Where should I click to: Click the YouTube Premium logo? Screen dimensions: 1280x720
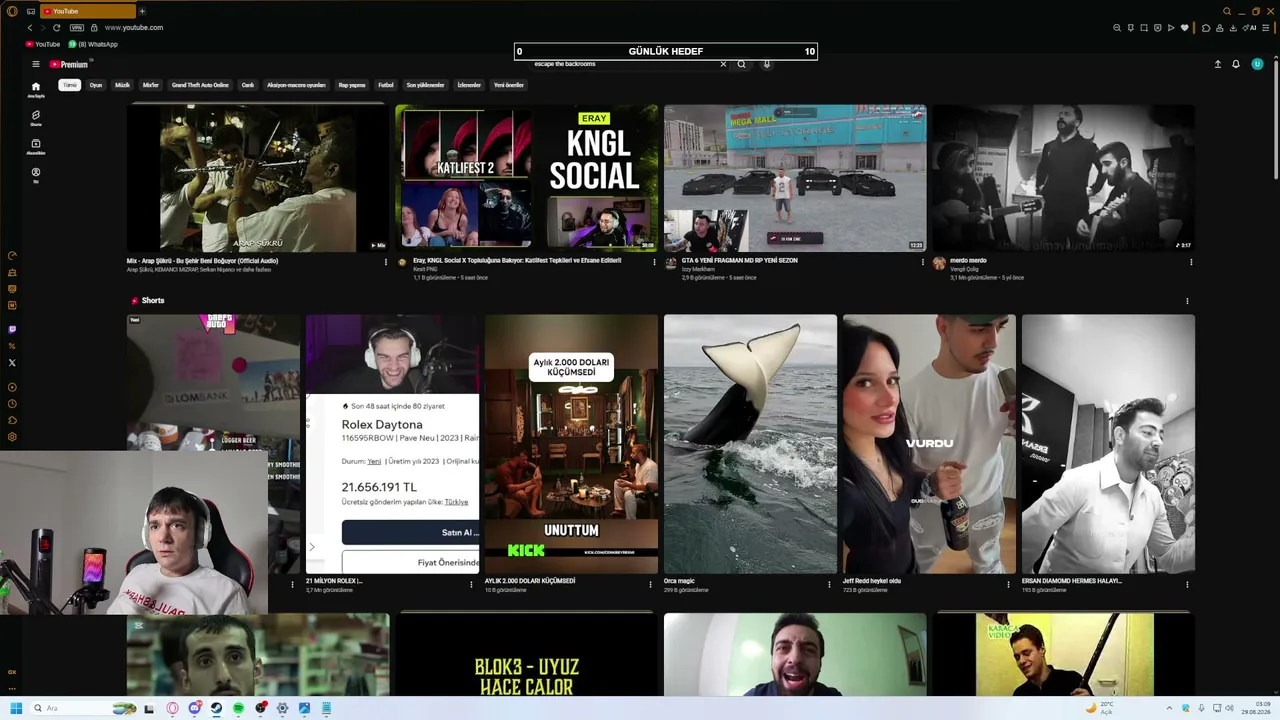click(x=69, y=64)
